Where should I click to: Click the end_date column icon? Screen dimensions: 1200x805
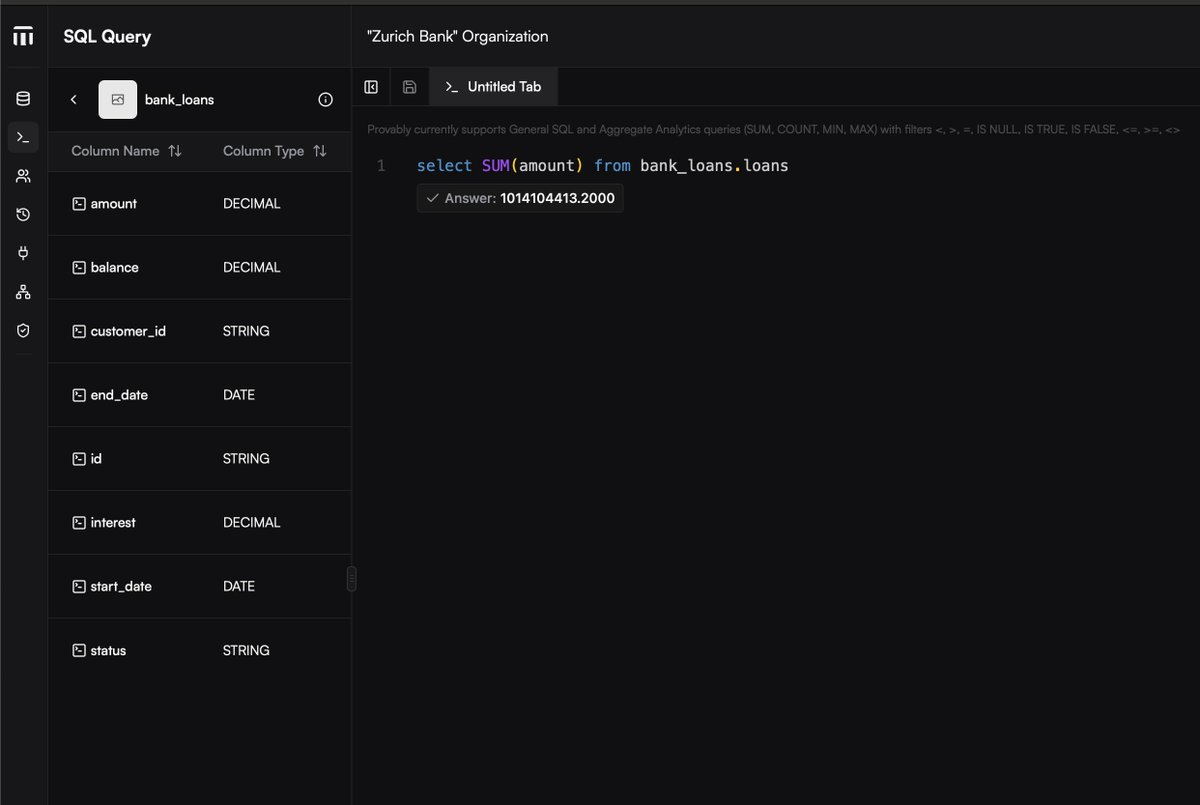coord(79,395)
